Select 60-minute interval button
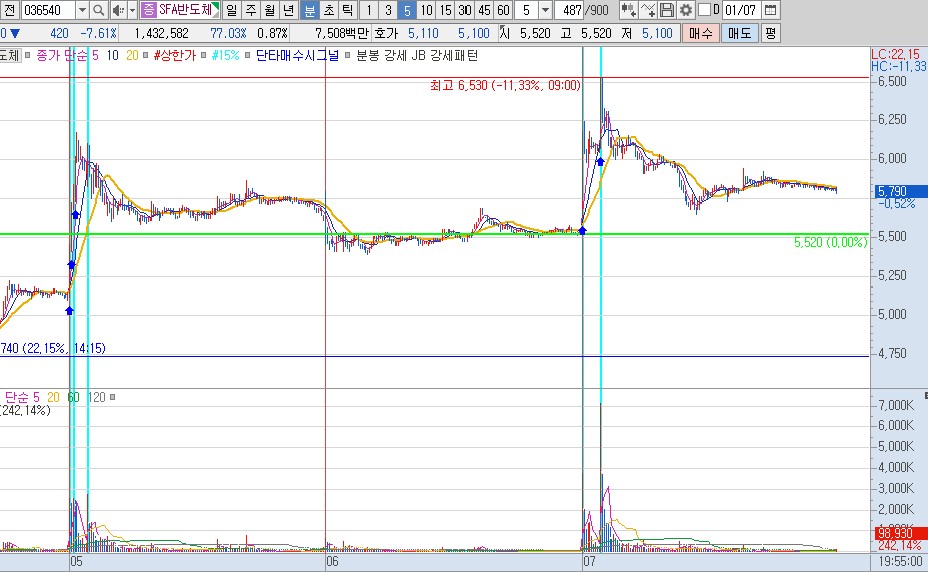 pyautogui.click(x=503, y=10)
